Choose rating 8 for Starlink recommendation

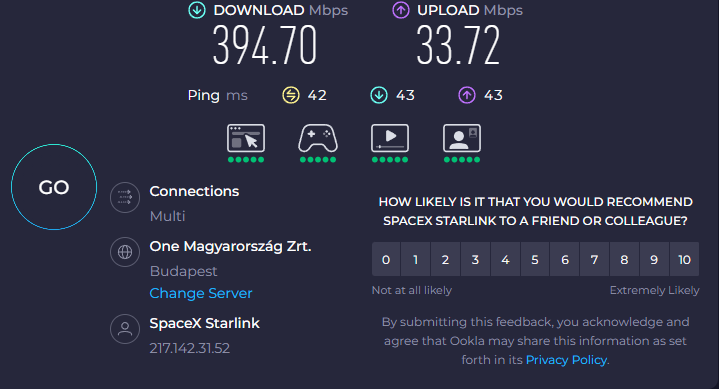624,260
